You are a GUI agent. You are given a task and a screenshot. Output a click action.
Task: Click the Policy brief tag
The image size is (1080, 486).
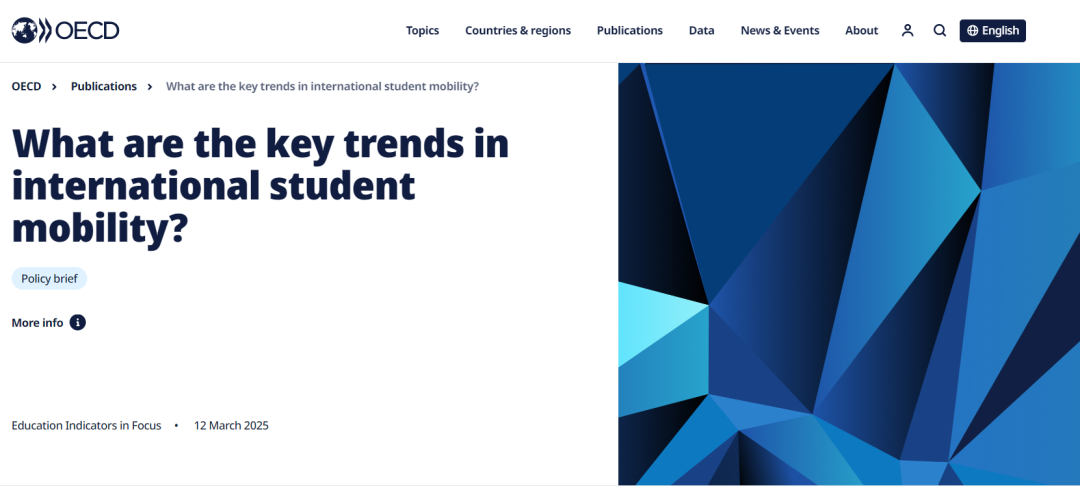(x=49, y=279)
